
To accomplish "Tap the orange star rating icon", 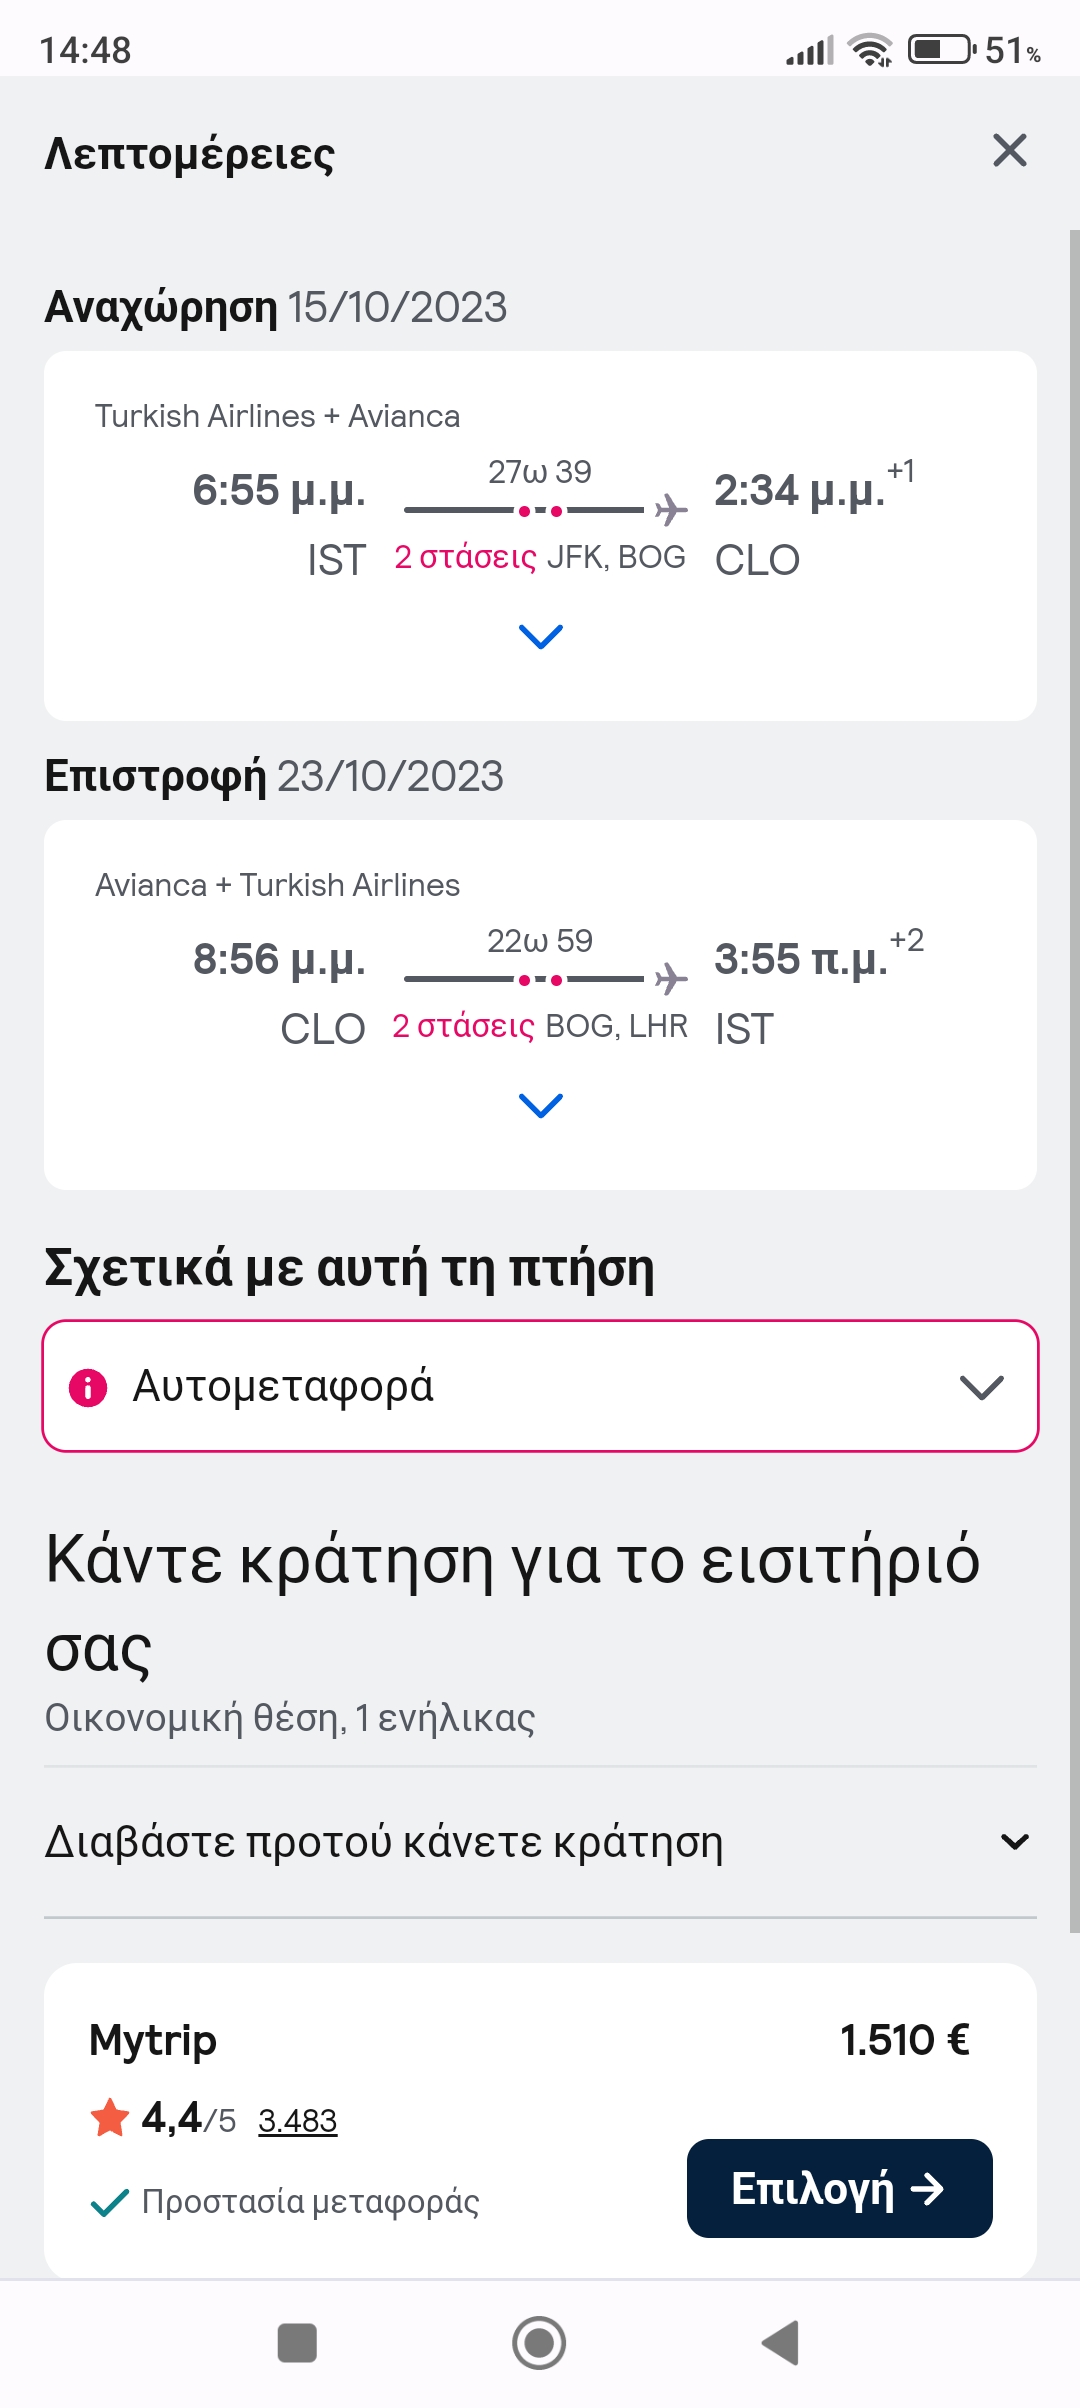I will click(110, 2118).
